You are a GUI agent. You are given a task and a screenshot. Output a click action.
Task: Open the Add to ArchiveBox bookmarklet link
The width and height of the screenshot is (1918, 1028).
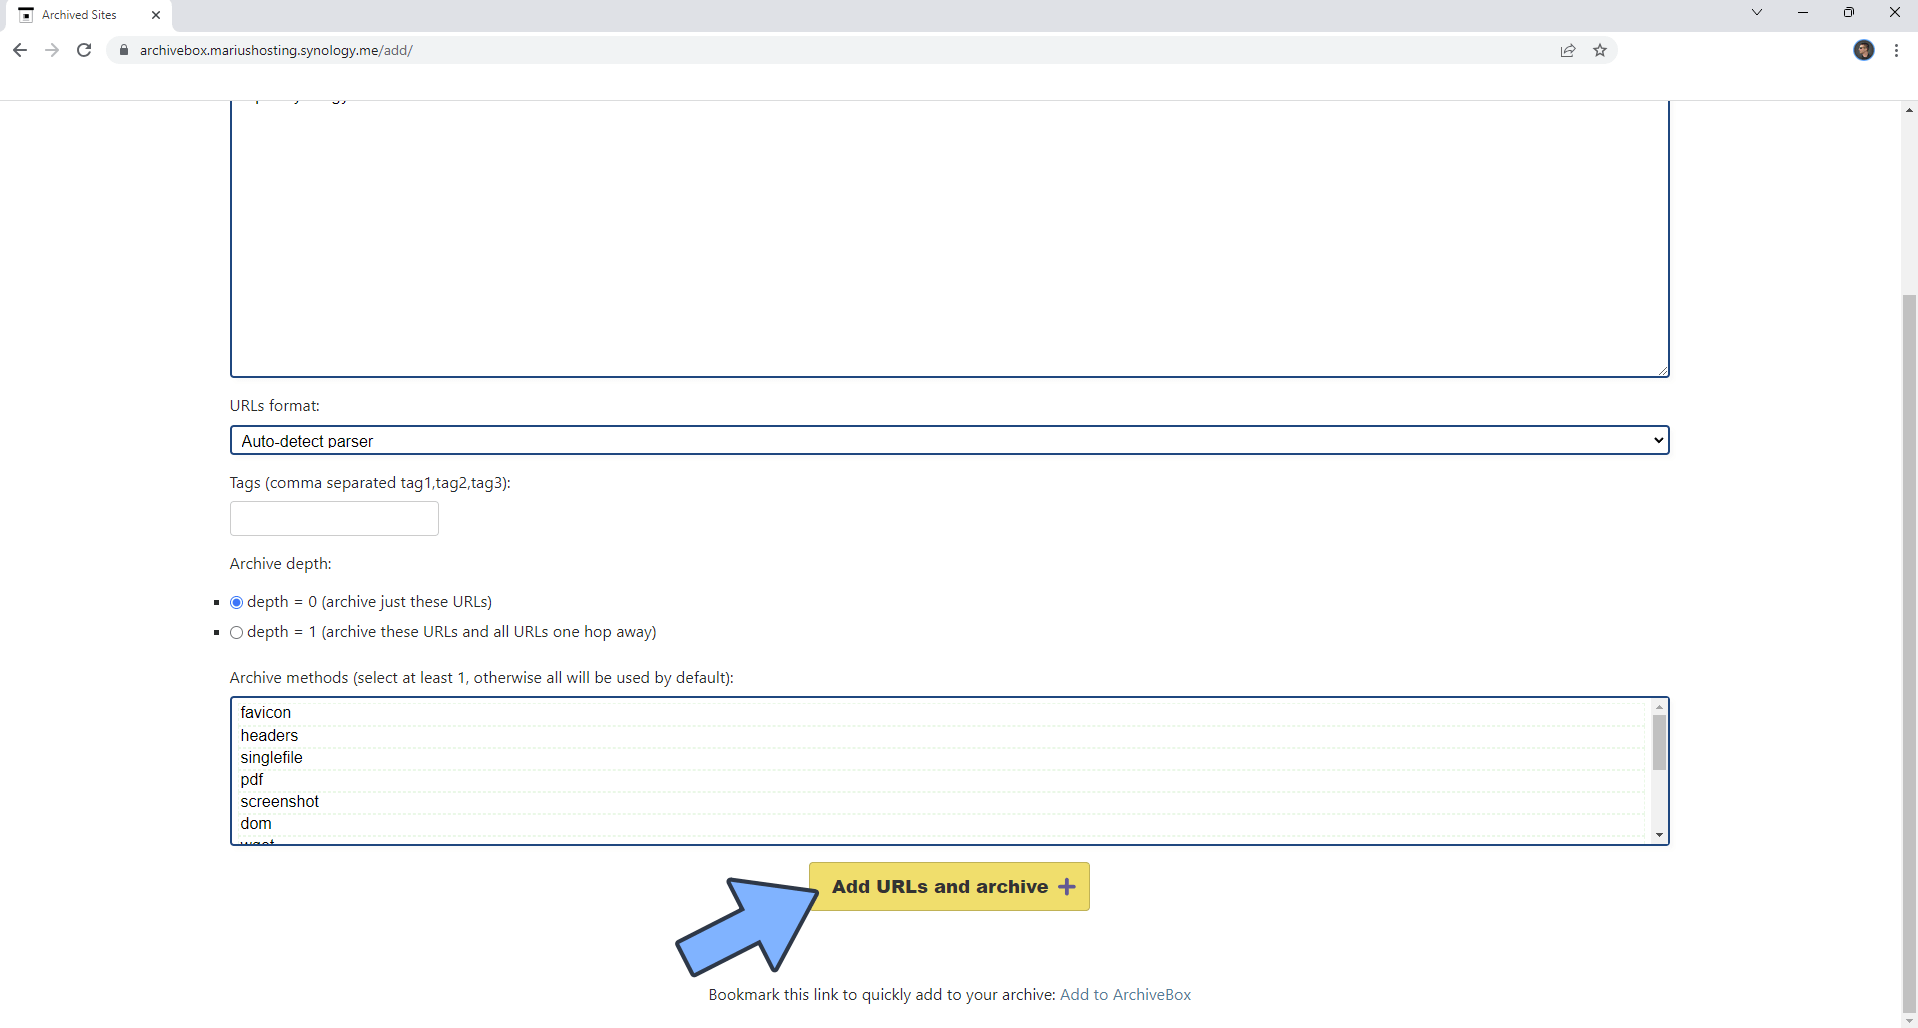click(1125, 995)
